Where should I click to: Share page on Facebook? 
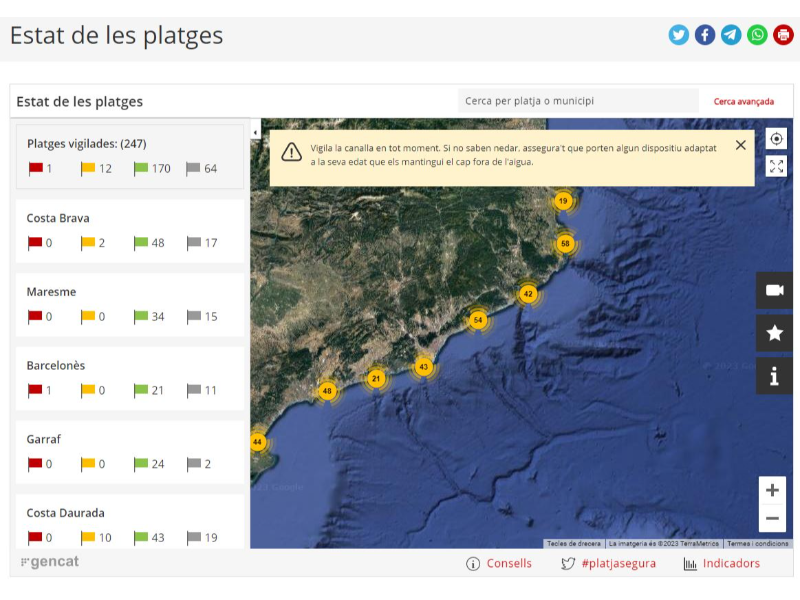click(705, 35)
